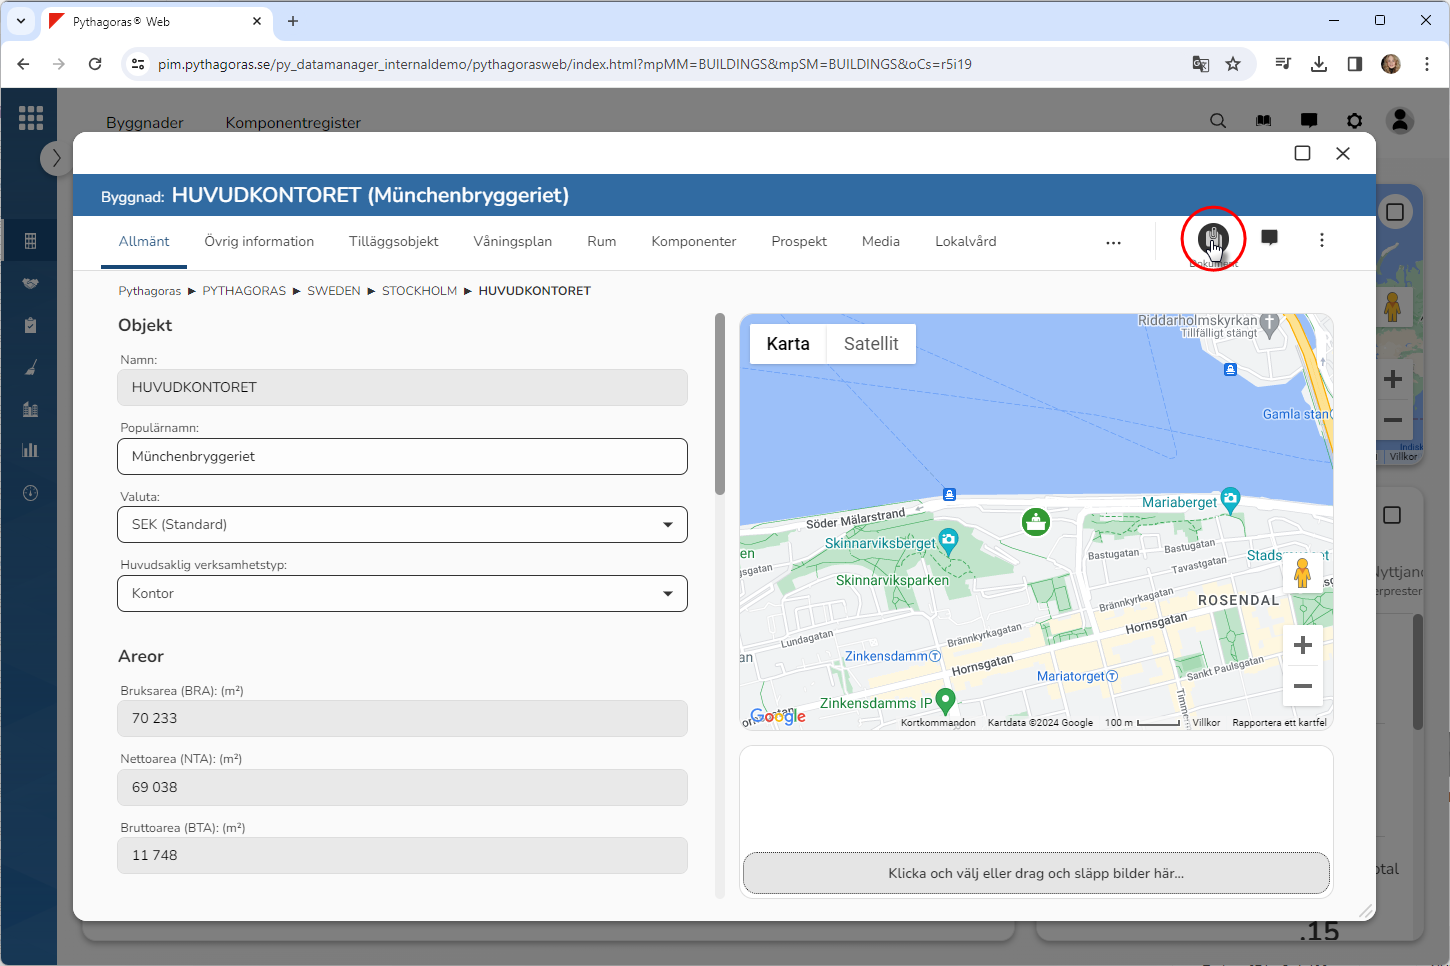Expand the Valuta dropdown

coord(402,525)
